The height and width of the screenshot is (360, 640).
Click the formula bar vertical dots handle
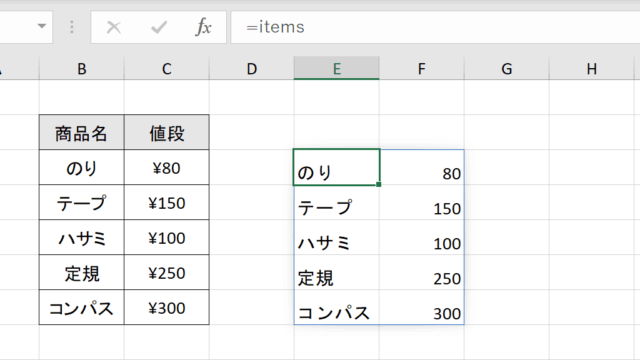[x=71, y=27]
